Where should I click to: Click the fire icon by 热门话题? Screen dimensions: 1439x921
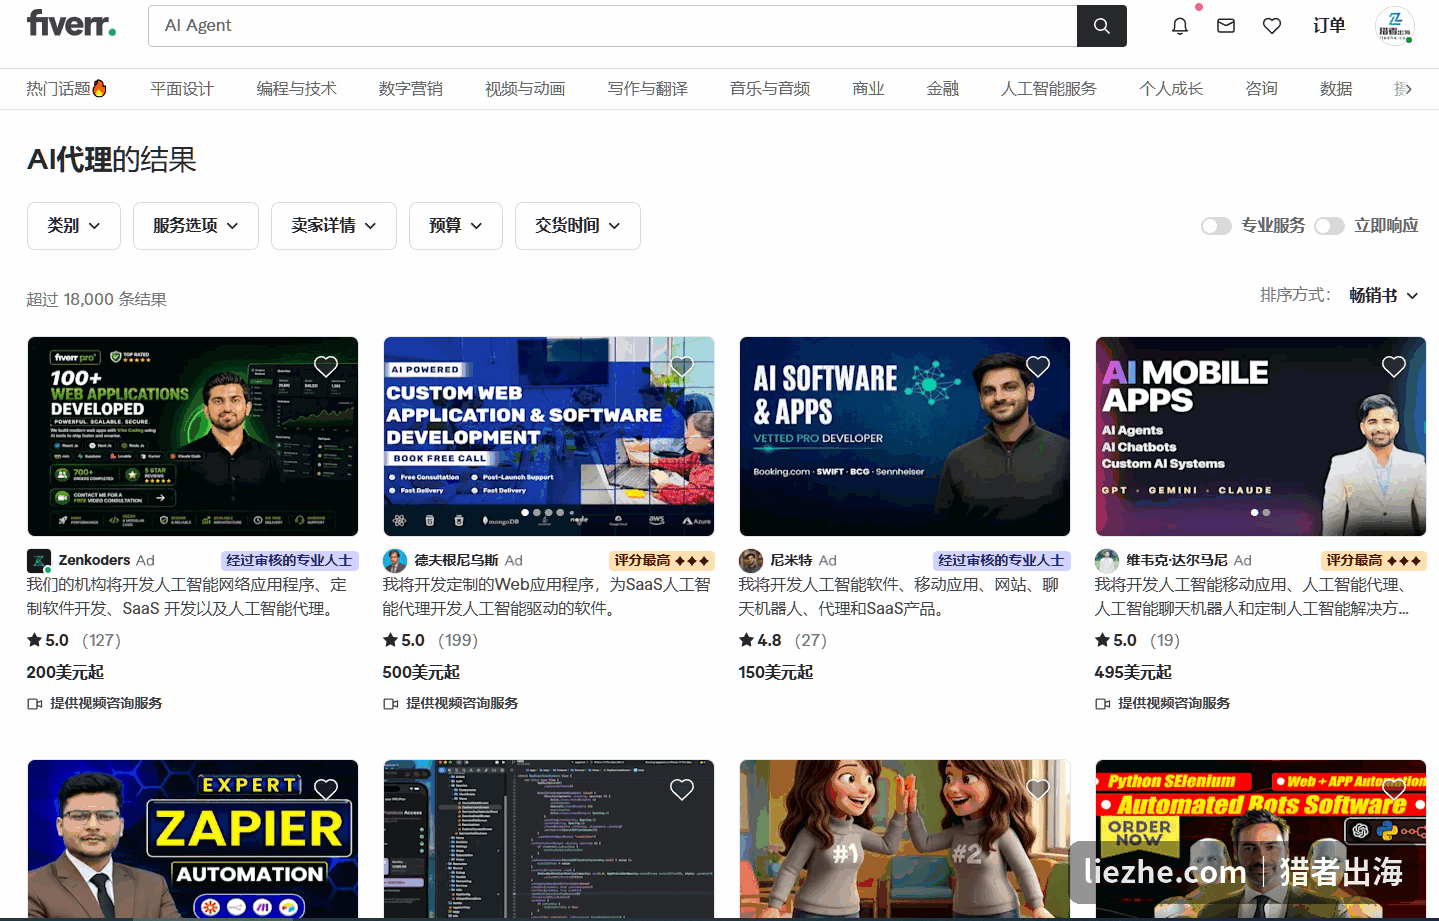click(x=99, y=88)
